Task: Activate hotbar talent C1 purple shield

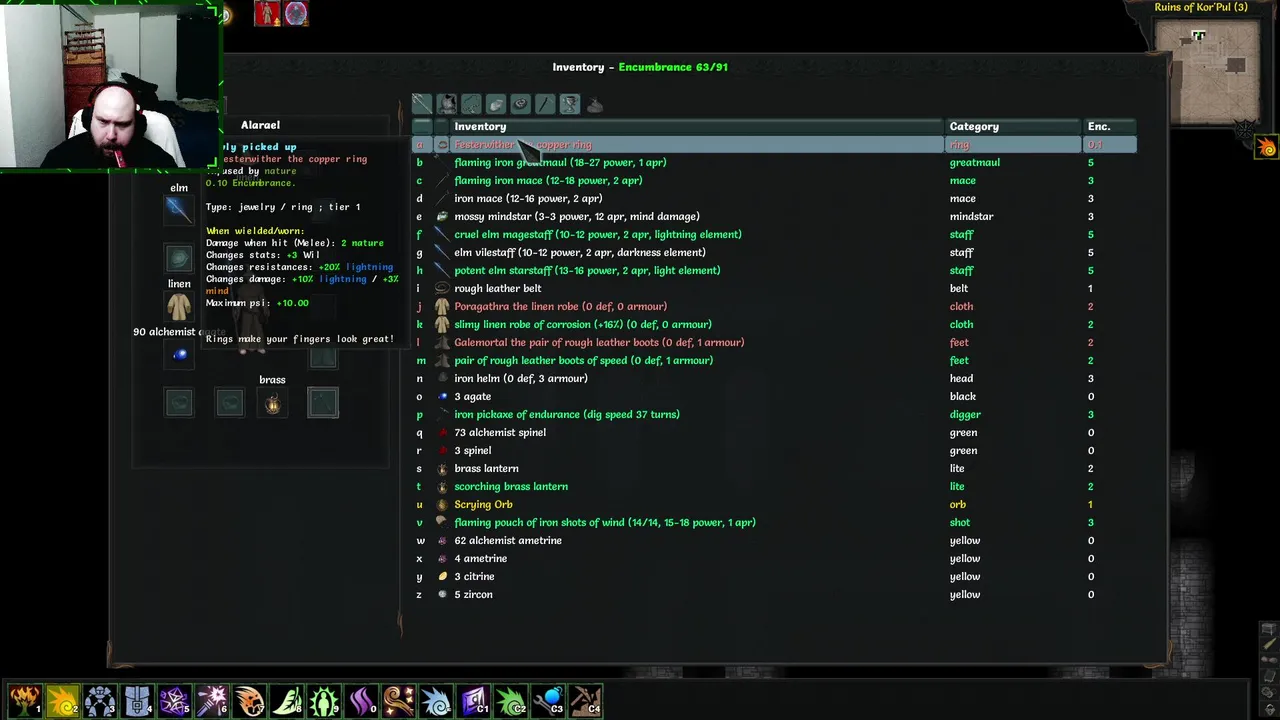Action: 475,700
